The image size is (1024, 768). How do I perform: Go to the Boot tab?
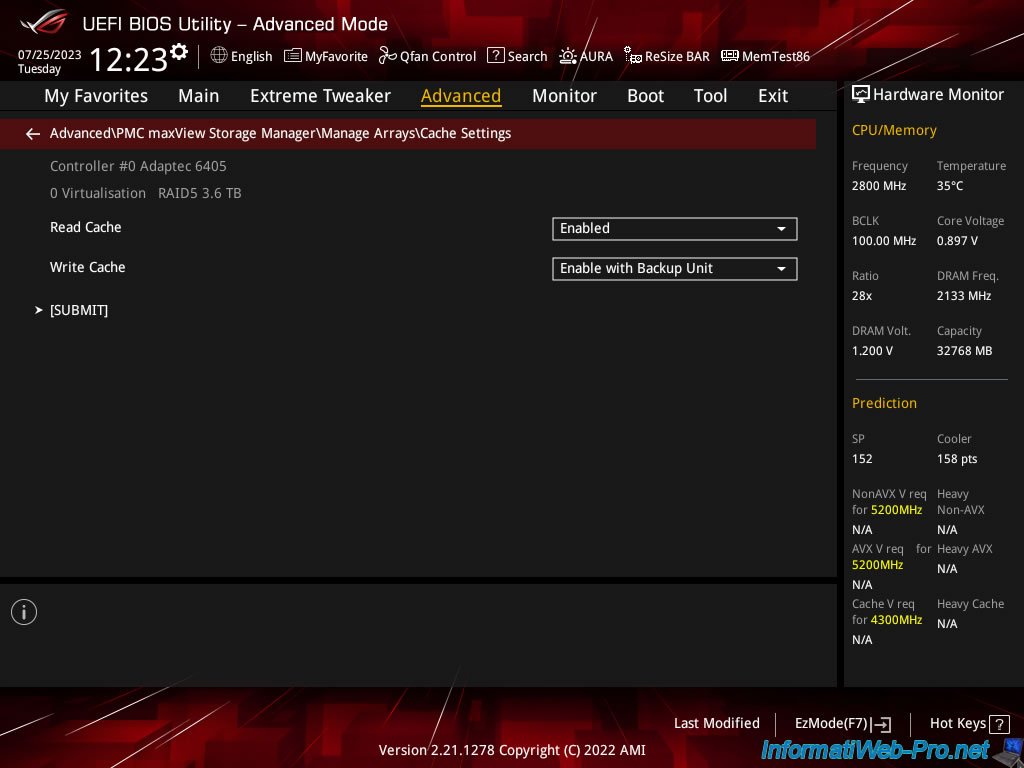tap(645, 96)
